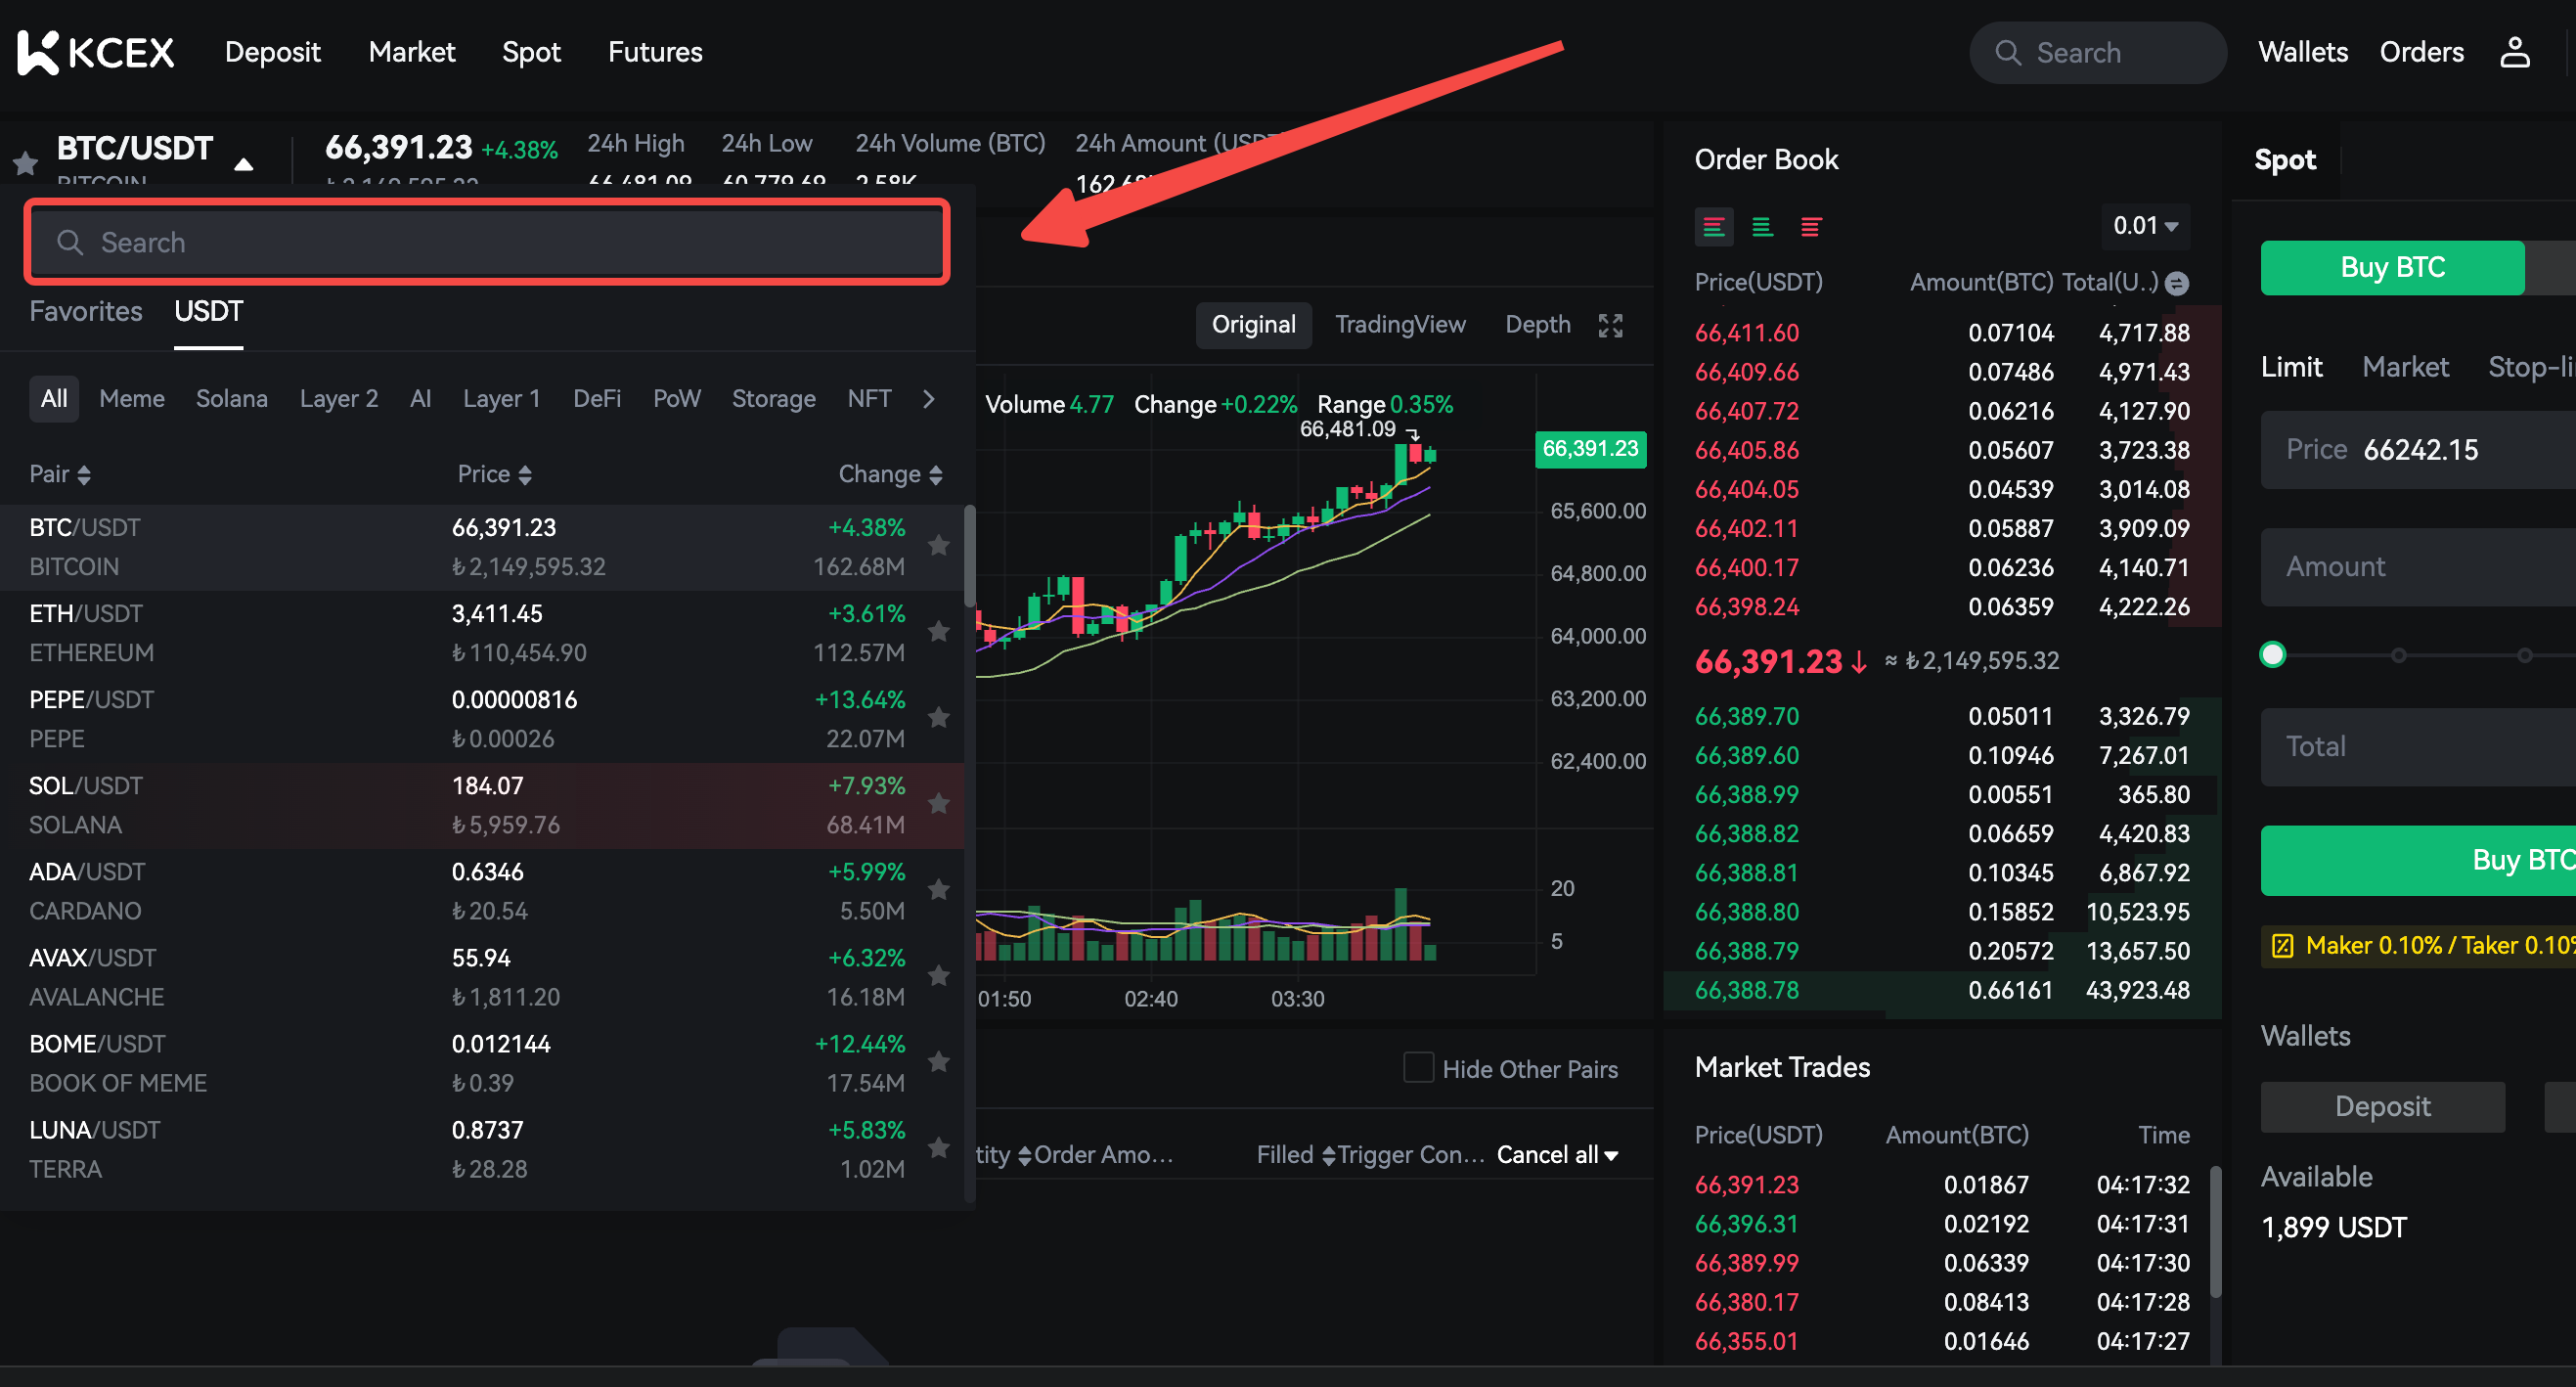
Task: Click the Deposit button under Wallets
Action: pos(2382,1106)
